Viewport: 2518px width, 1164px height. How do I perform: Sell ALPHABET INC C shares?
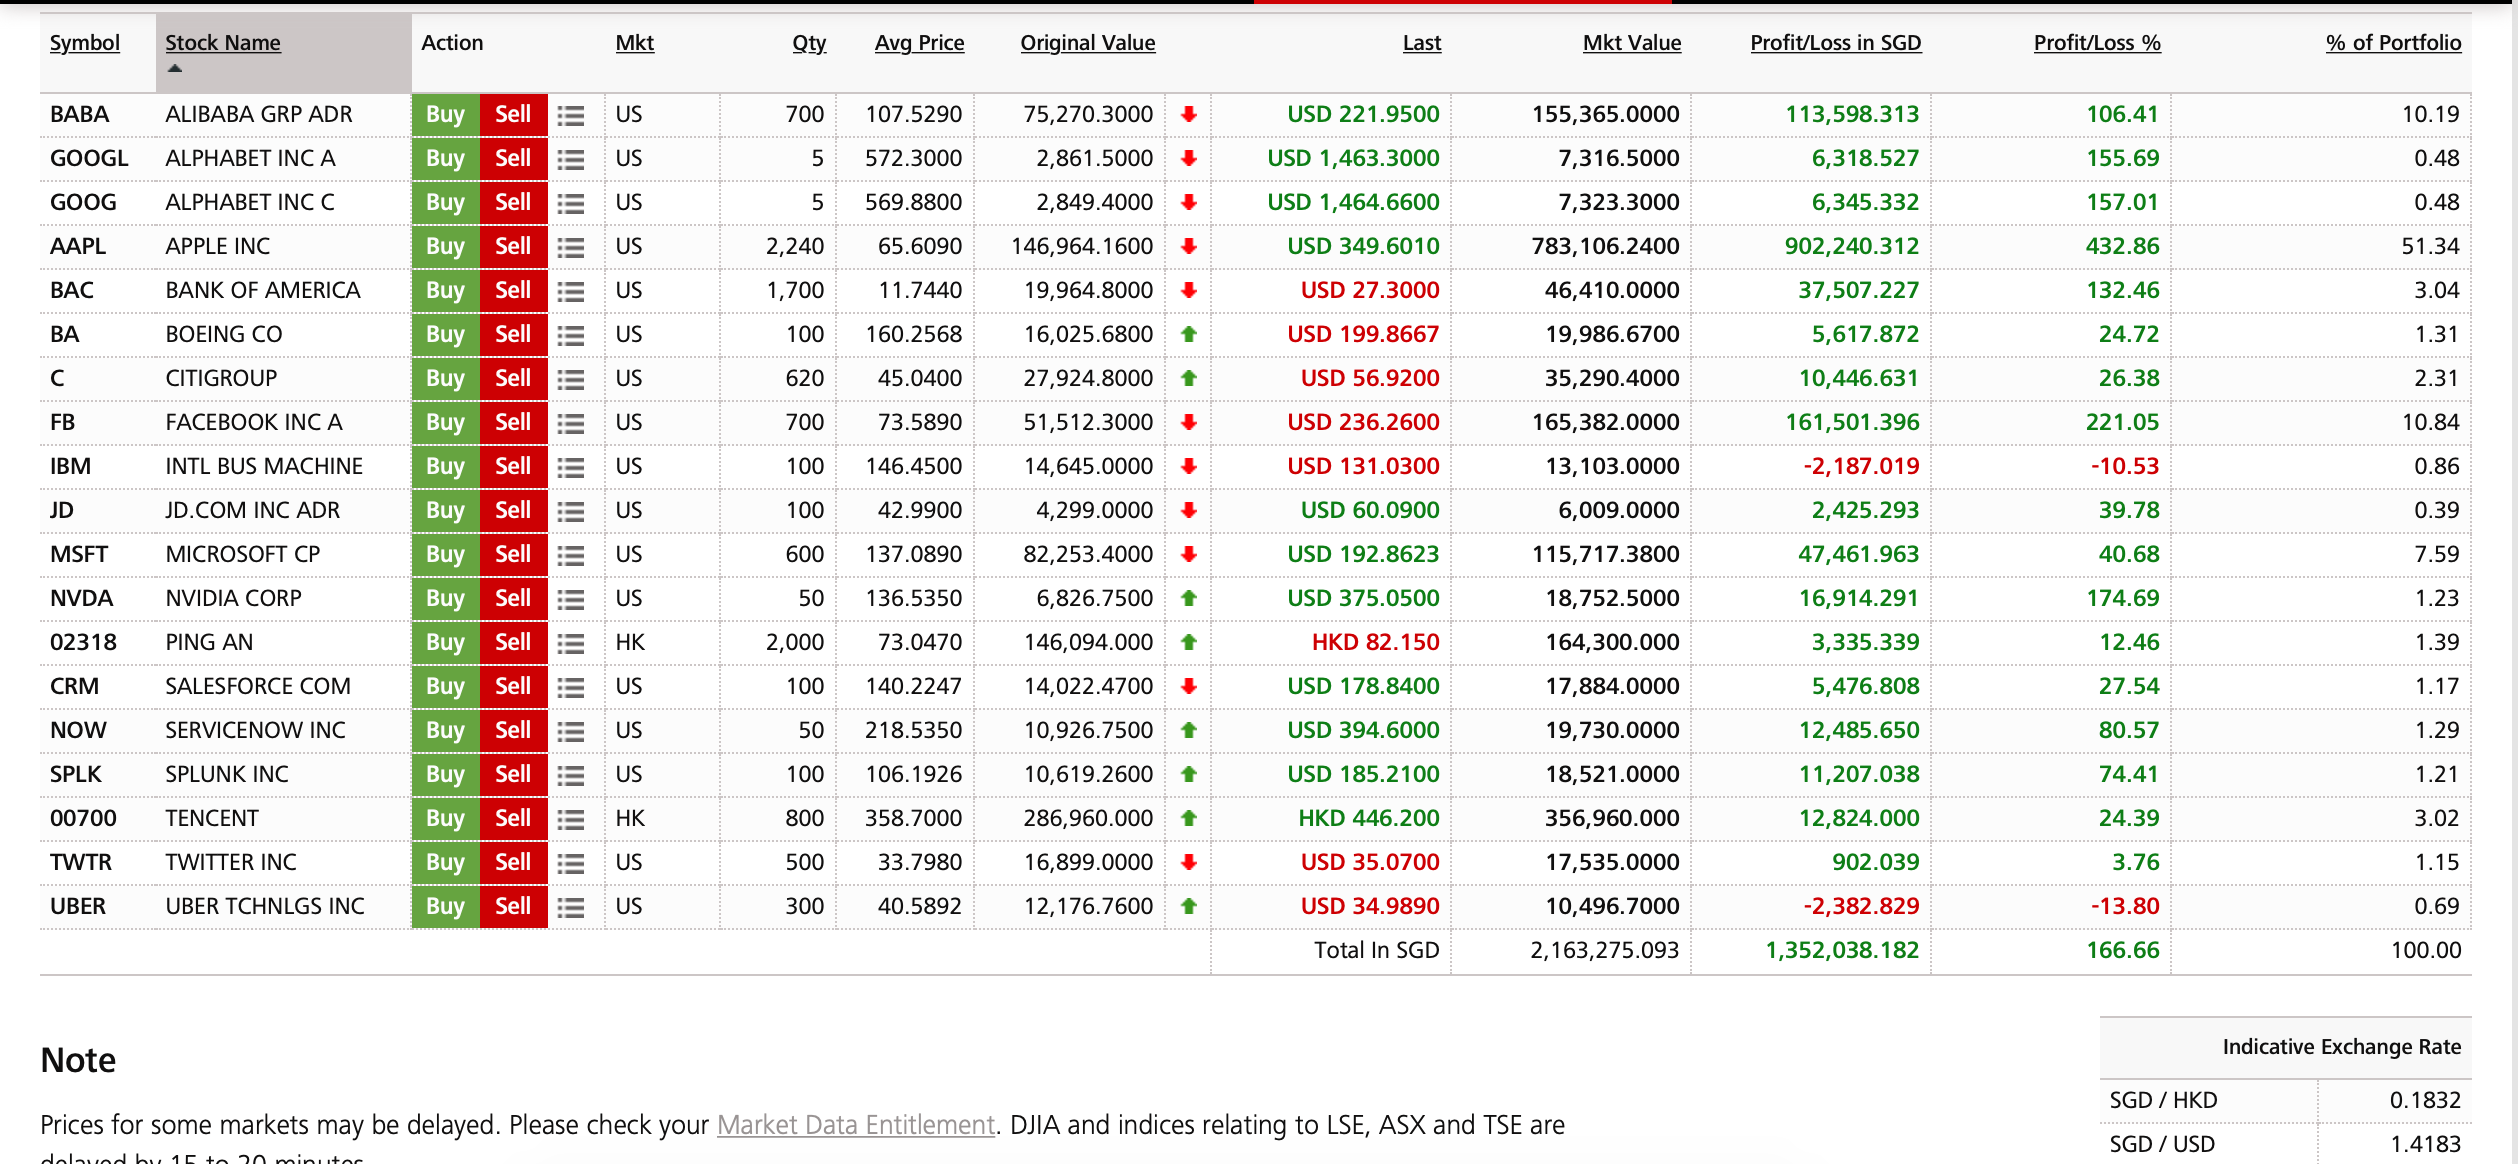point(514,203)
